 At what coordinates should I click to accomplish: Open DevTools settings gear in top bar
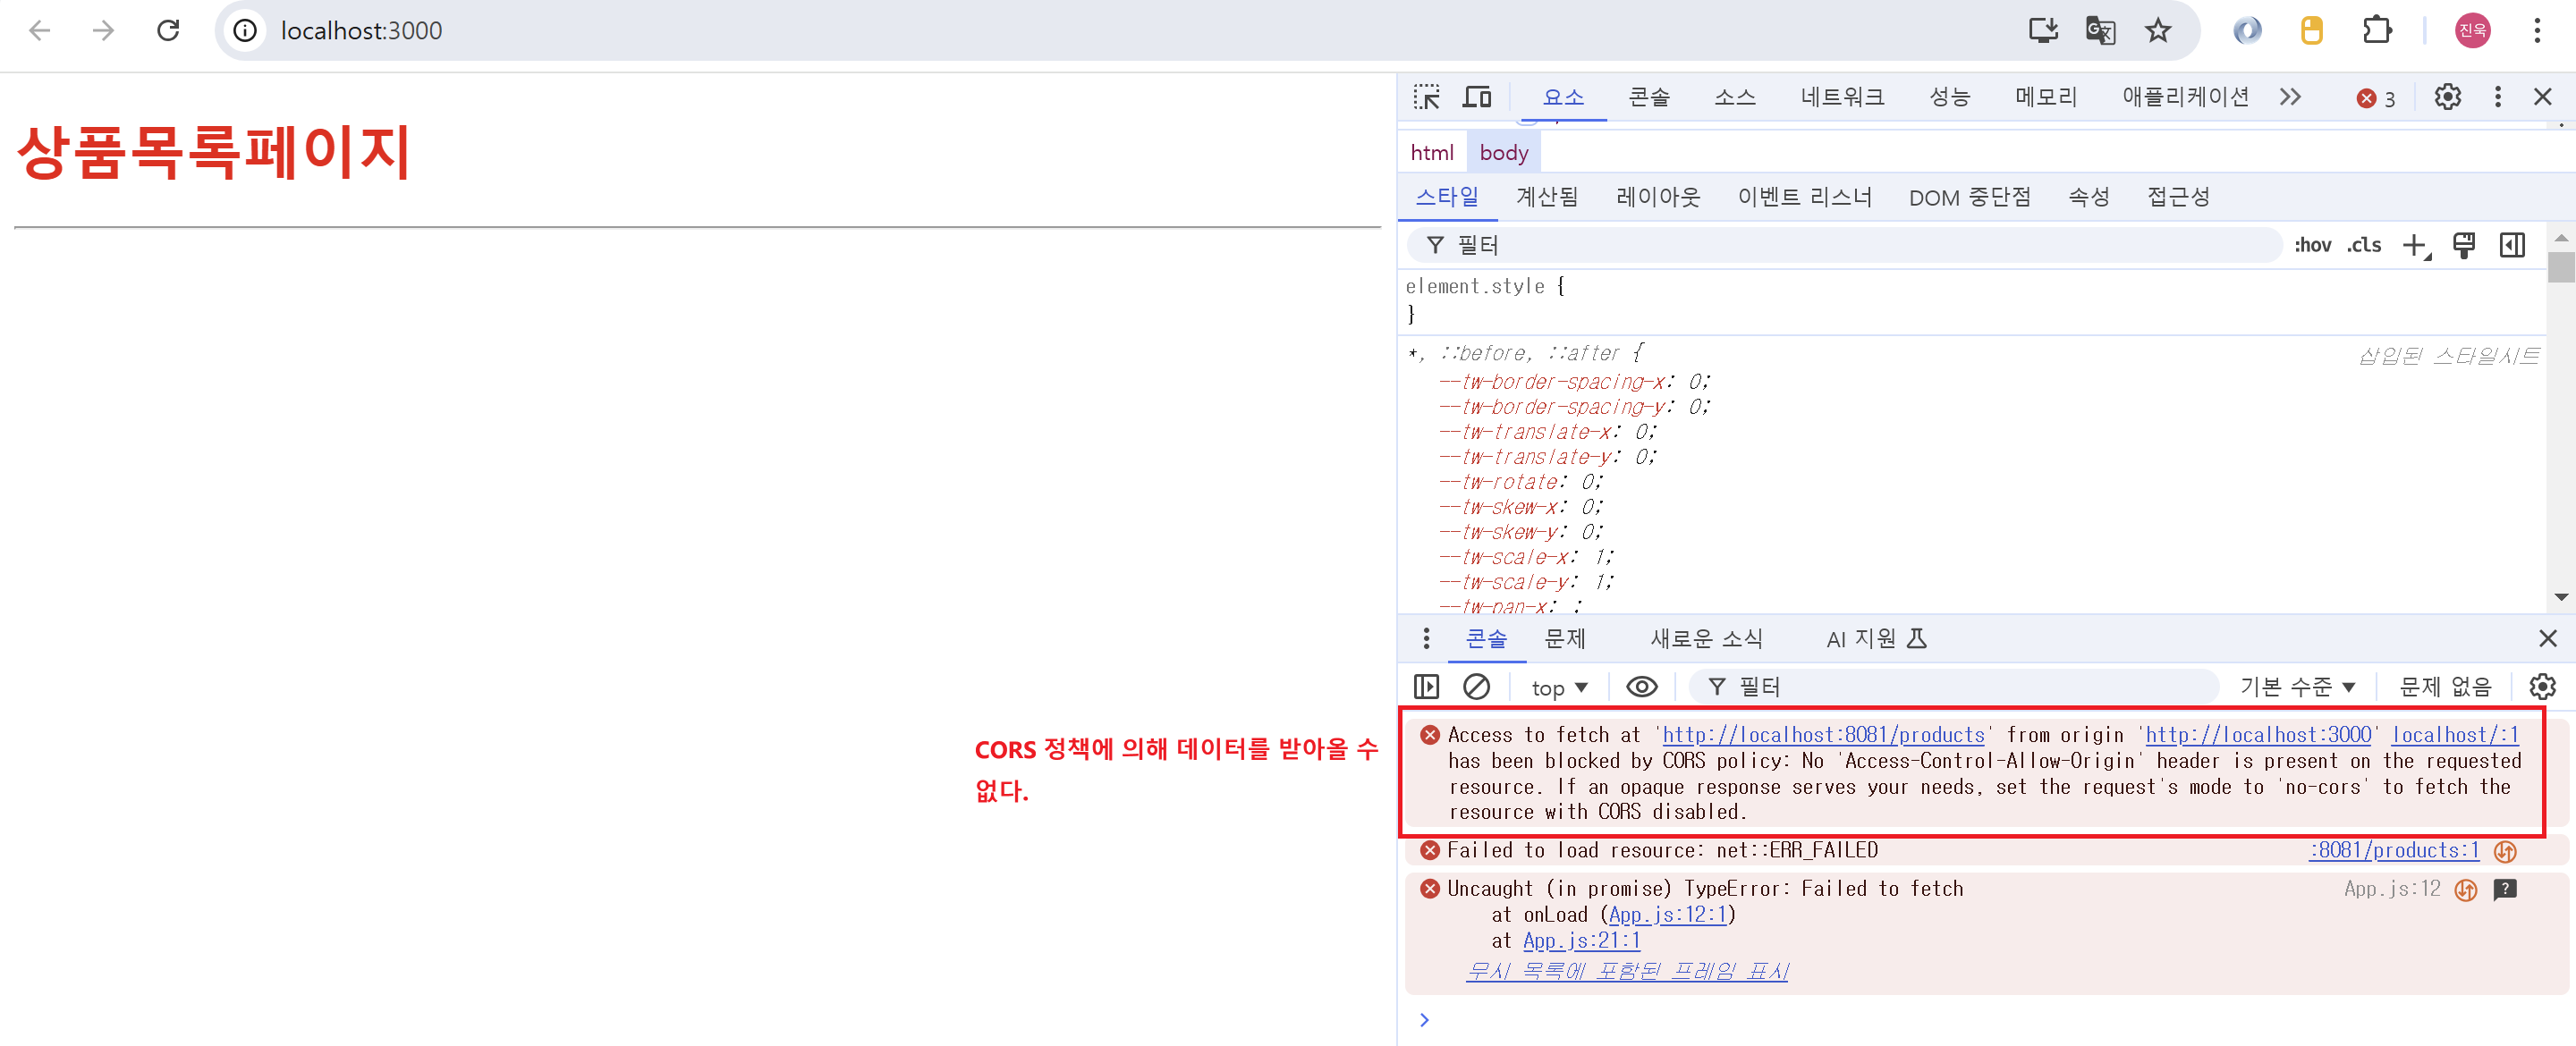[2447, 97]
